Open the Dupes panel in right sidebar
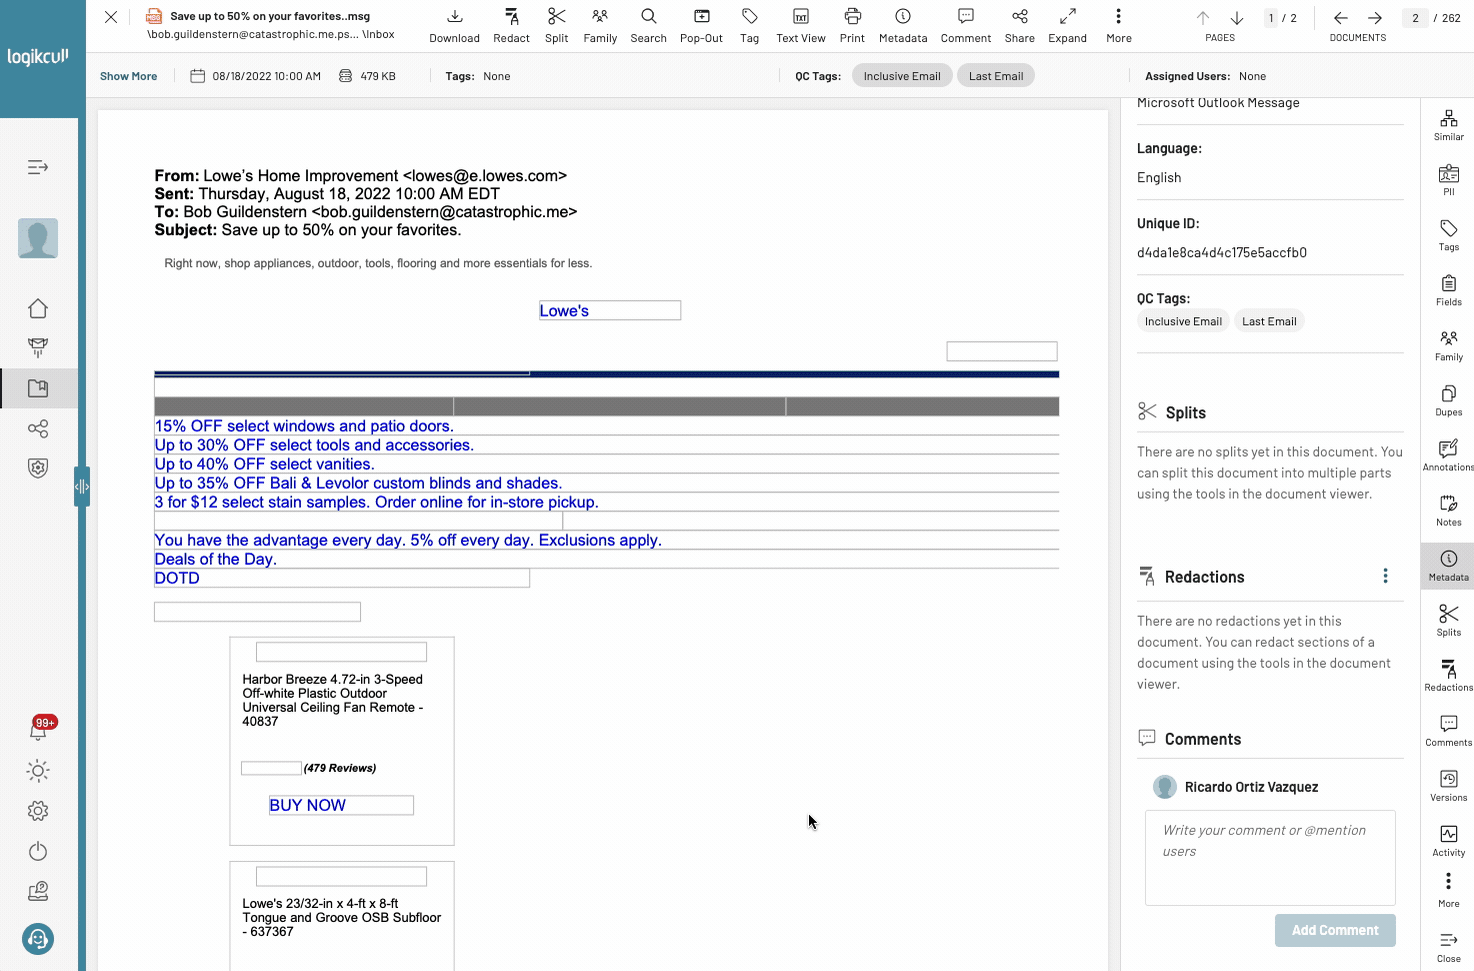This screenshot has height=971, width=1474. coord(1448,400)
